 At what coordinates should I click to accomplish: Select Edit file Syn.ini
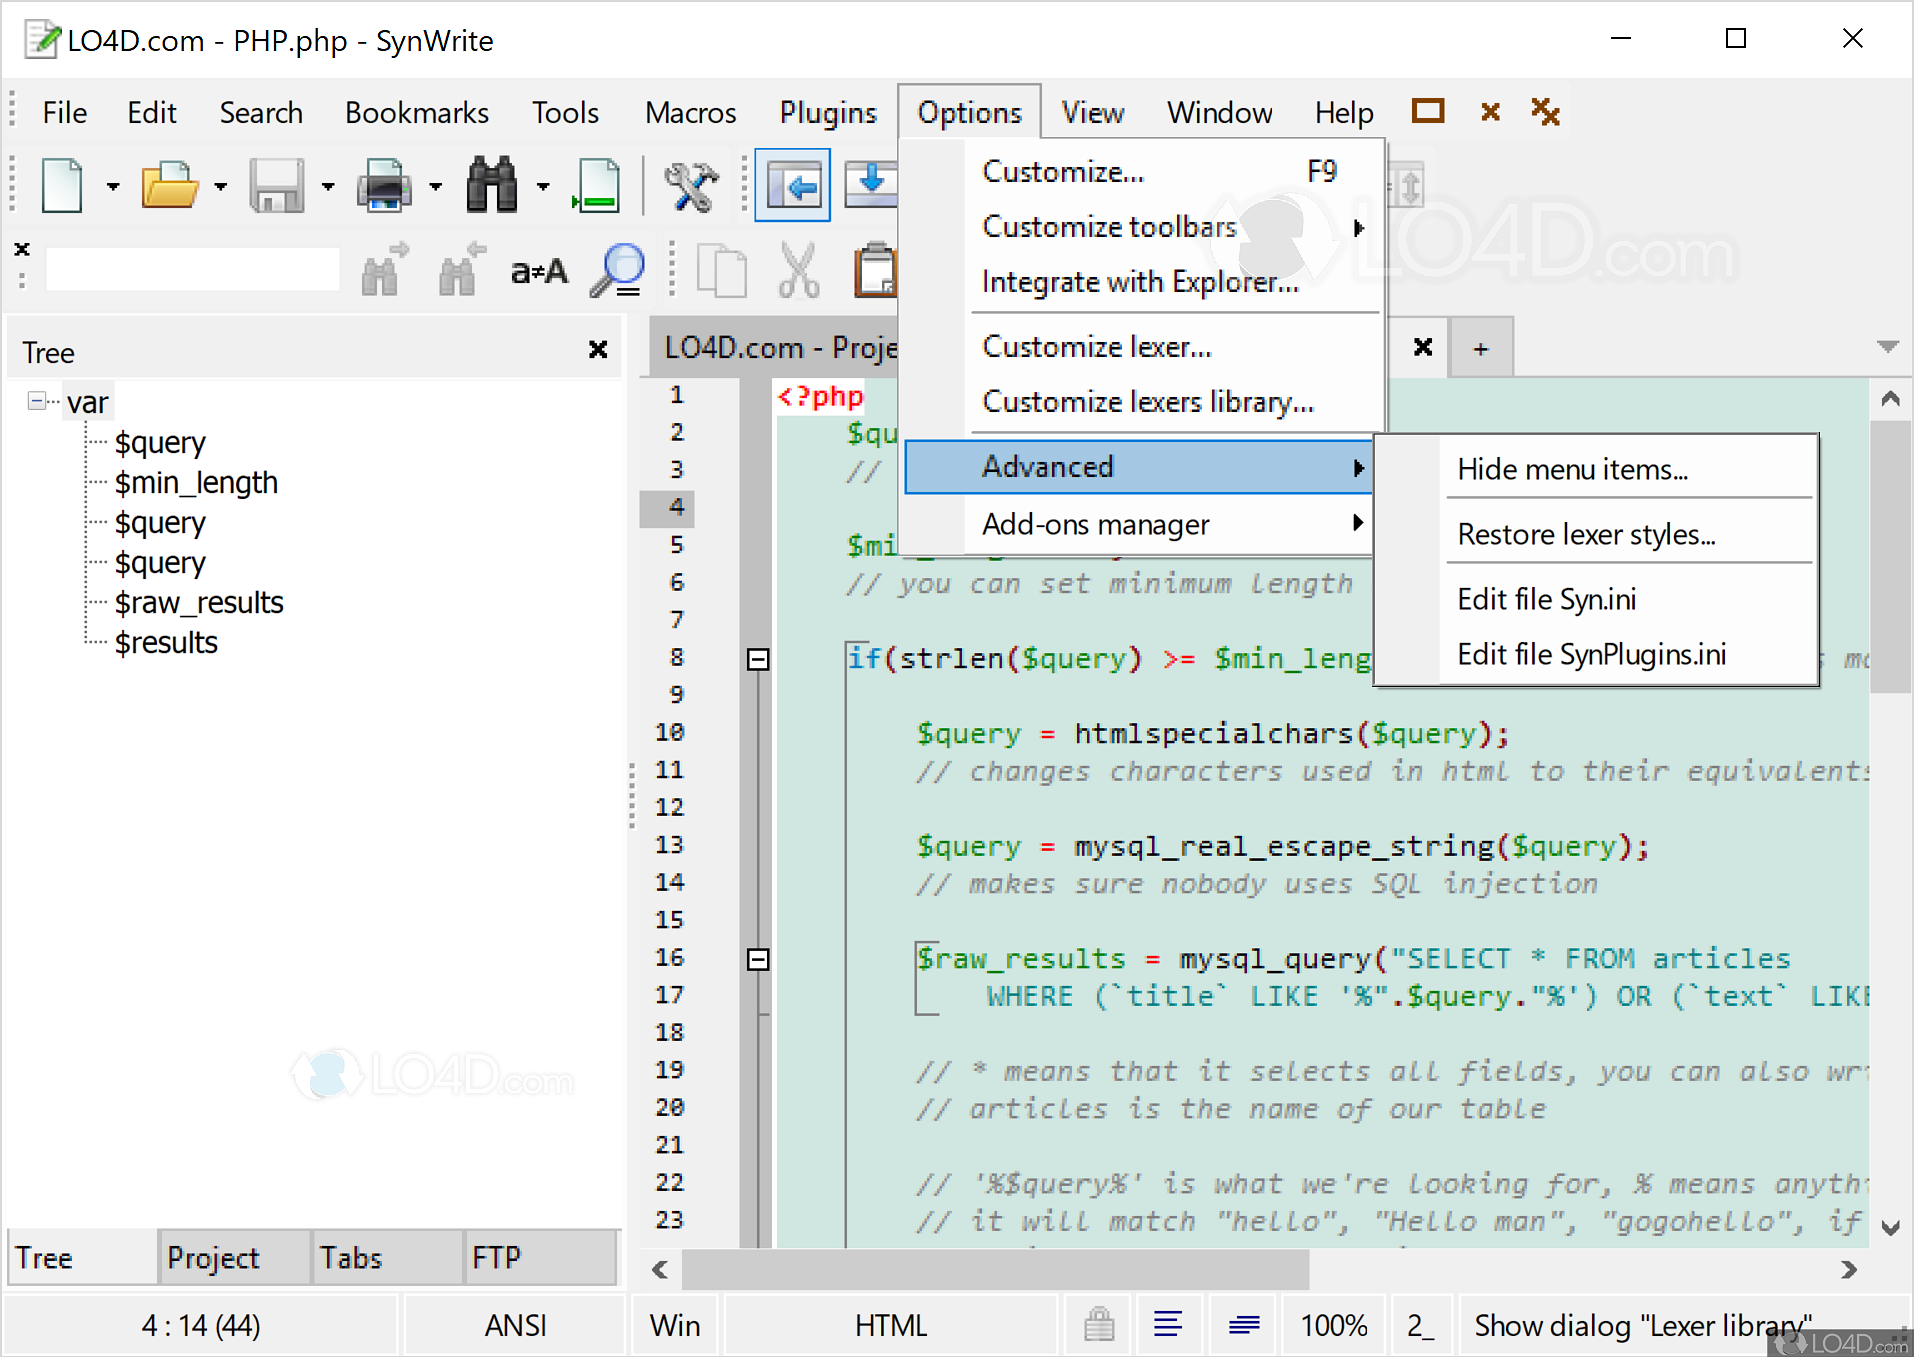tap(1546, 599)
